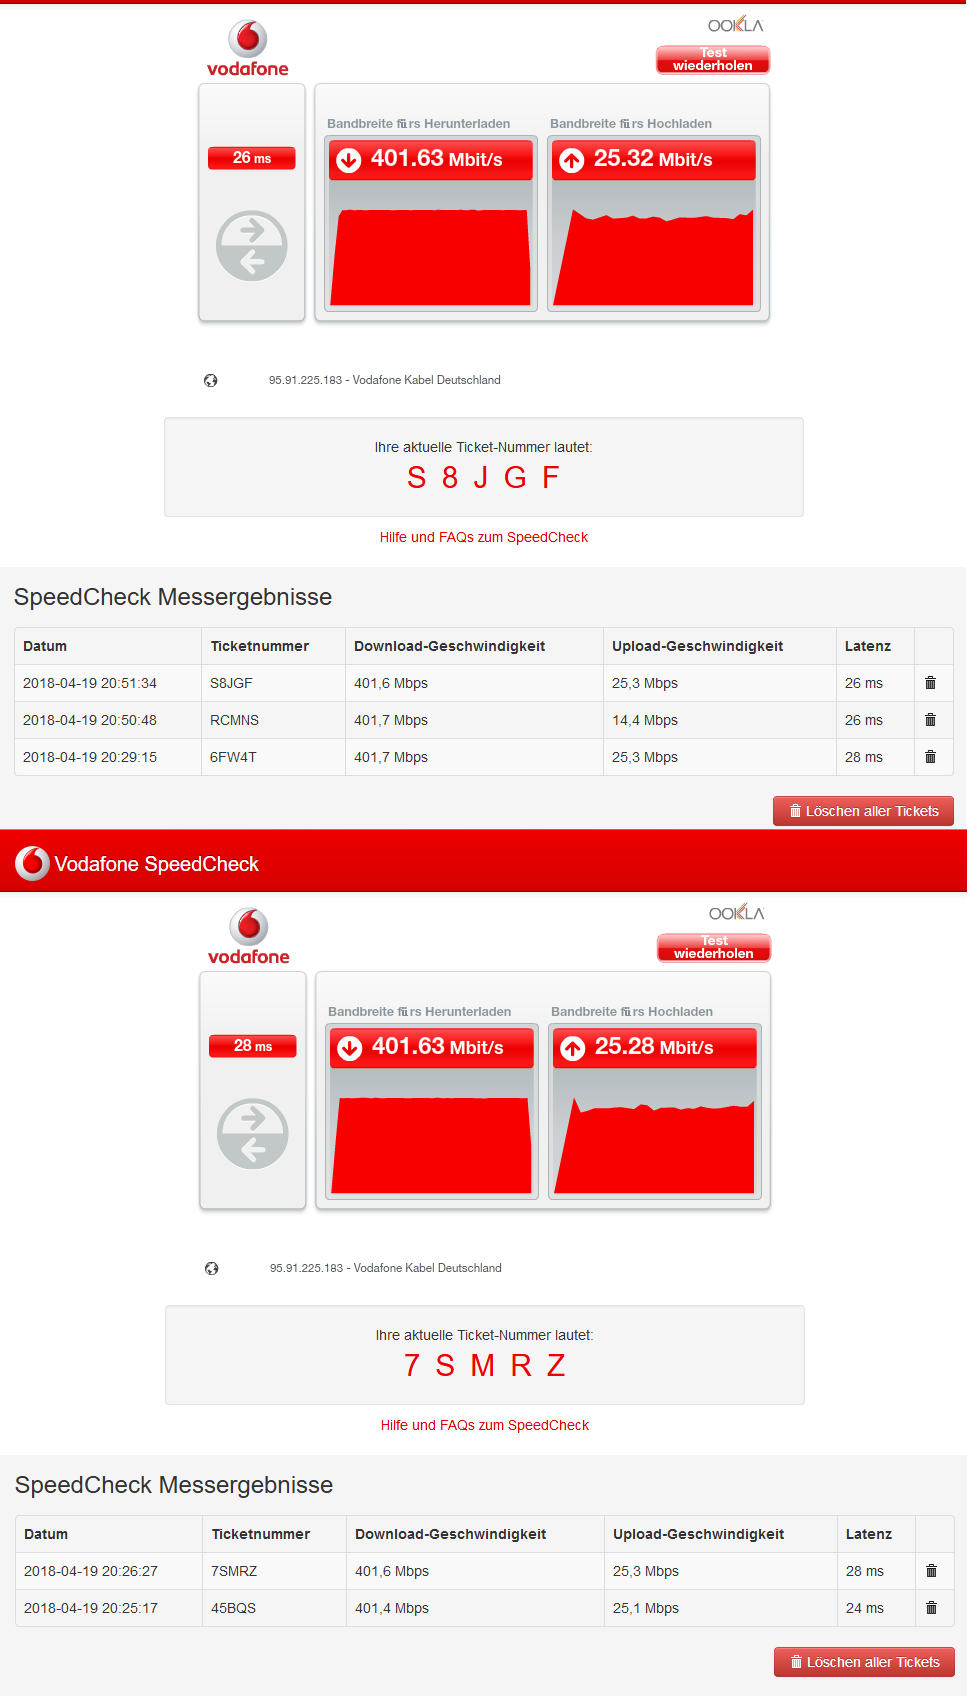Open upper 'Hilfe und FAQs zum SpeedCheck' link
The width and height of the screenshot is (972, 1700).
484,537
